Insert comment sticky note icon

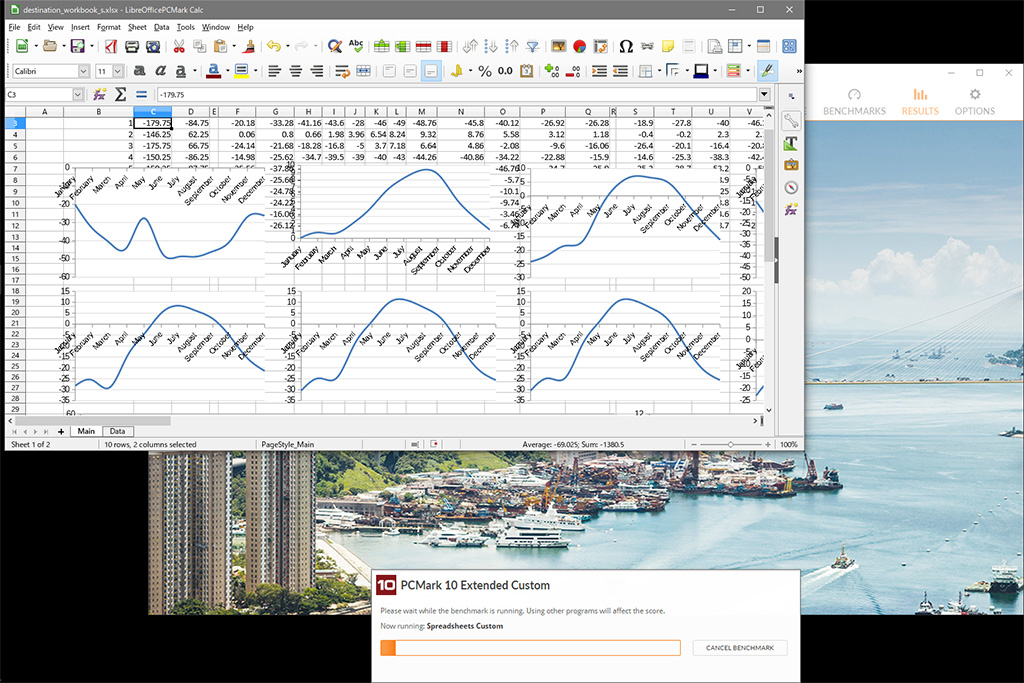pyautogui.click(x=667, y=46)
